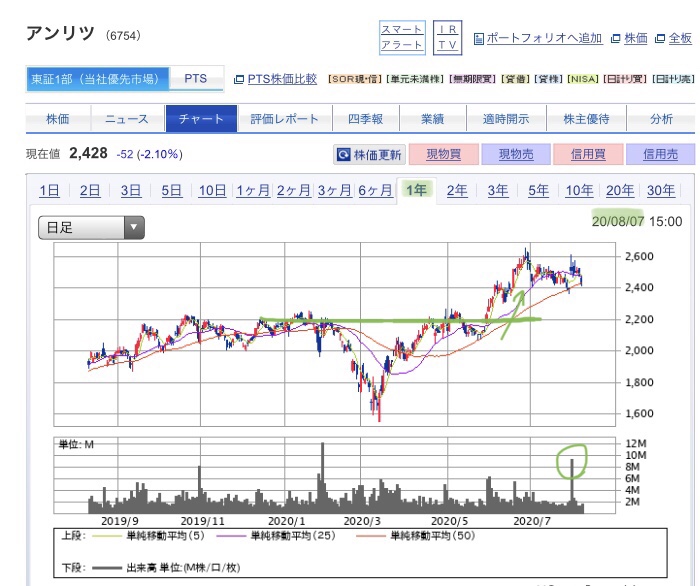Refresh price with 株価更新 button
700x586 pixels.
[369, 155]
